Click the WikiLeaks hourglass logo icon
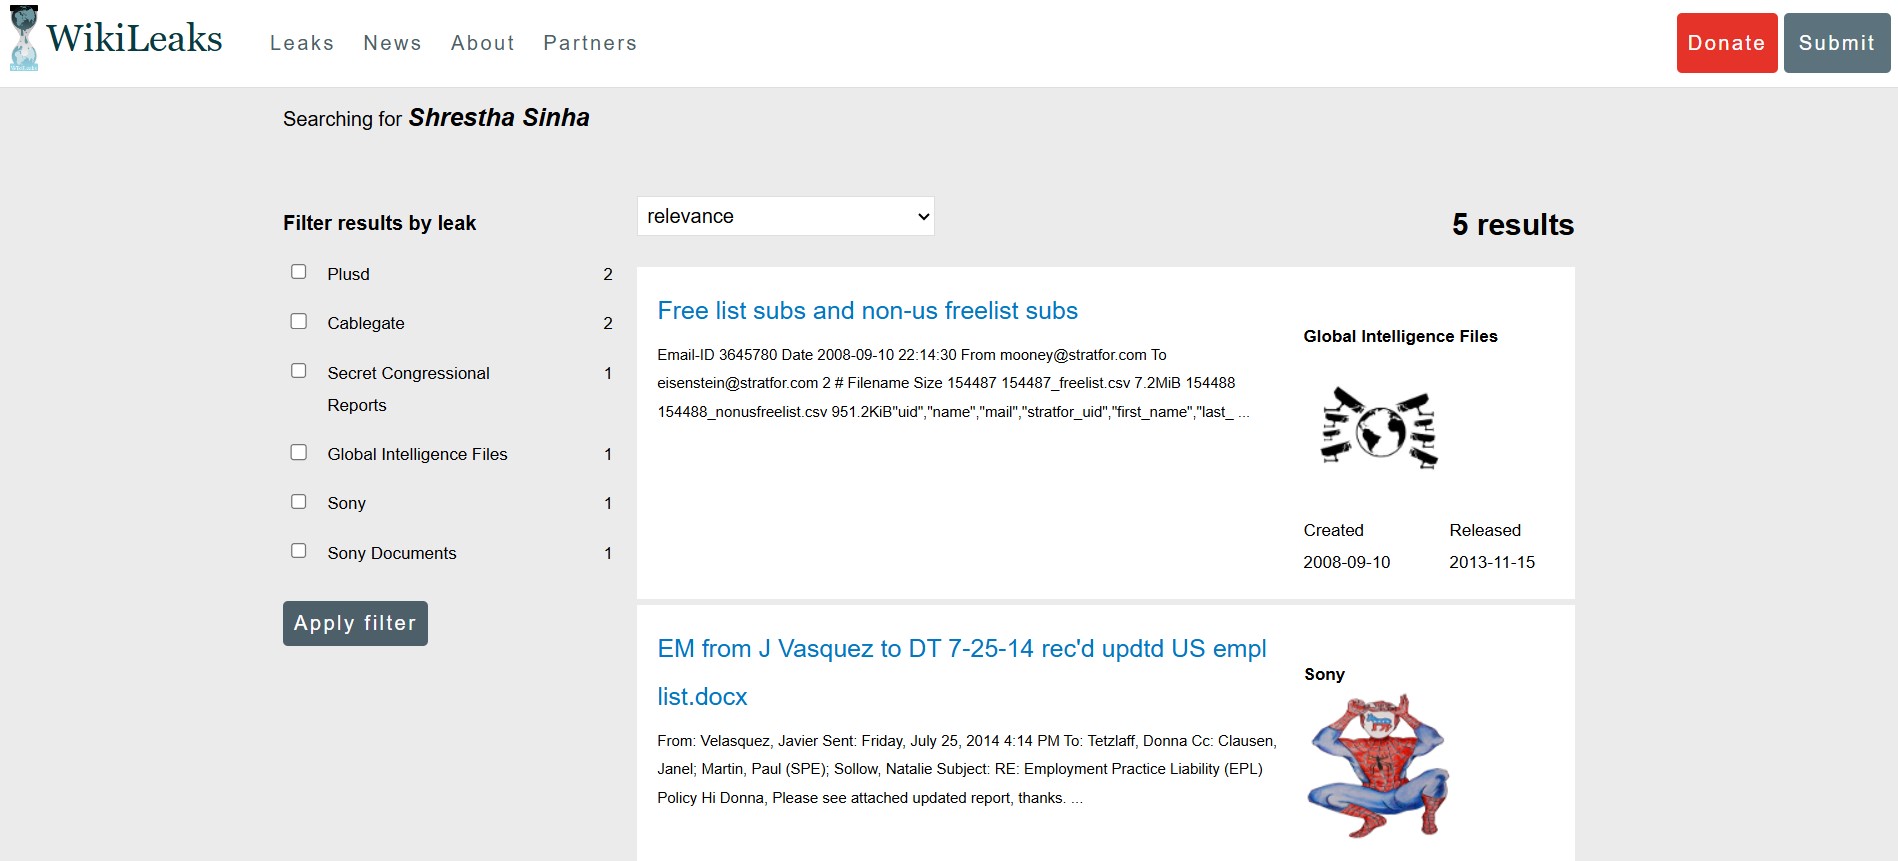This screenshot has width=1898, height=861. point(24,39)
